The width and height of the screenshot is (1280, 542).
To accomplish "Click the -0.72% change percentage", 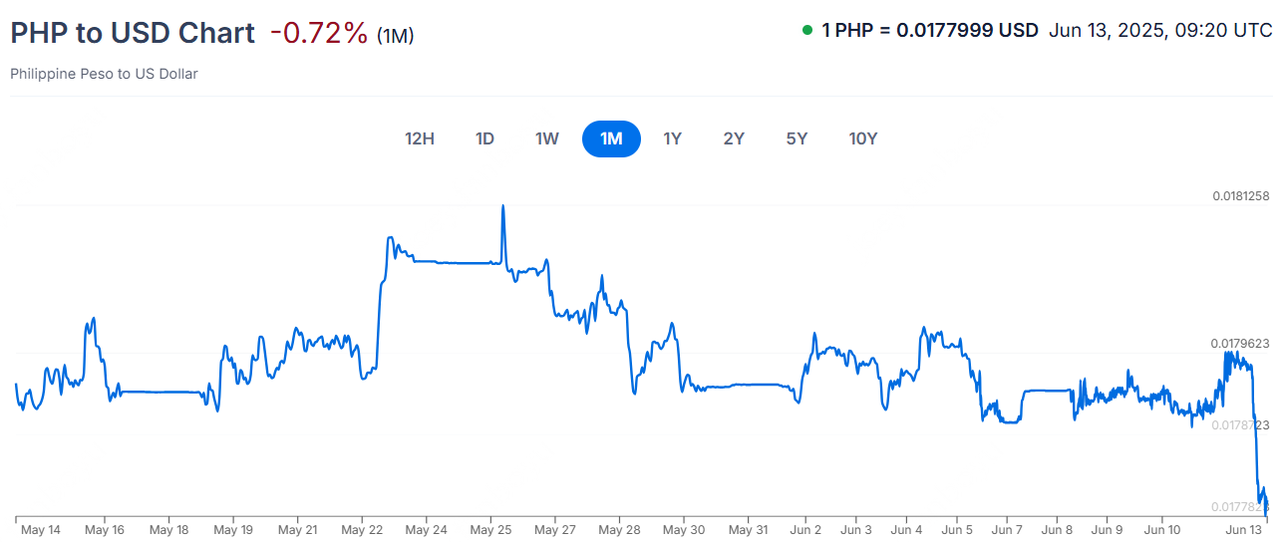I will click(x=319, y=33).
